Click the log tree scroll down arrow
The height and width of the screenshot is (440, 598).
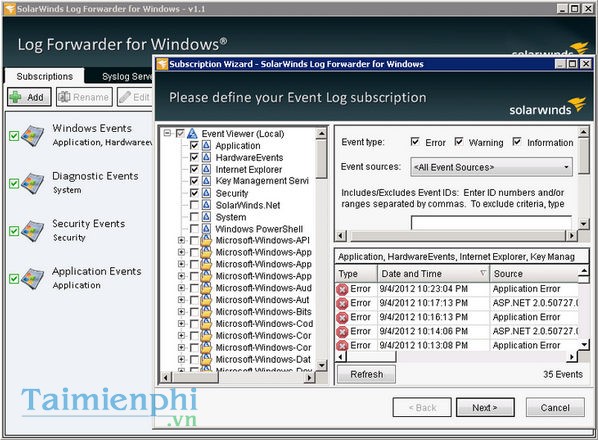click(x=322, y=365)
